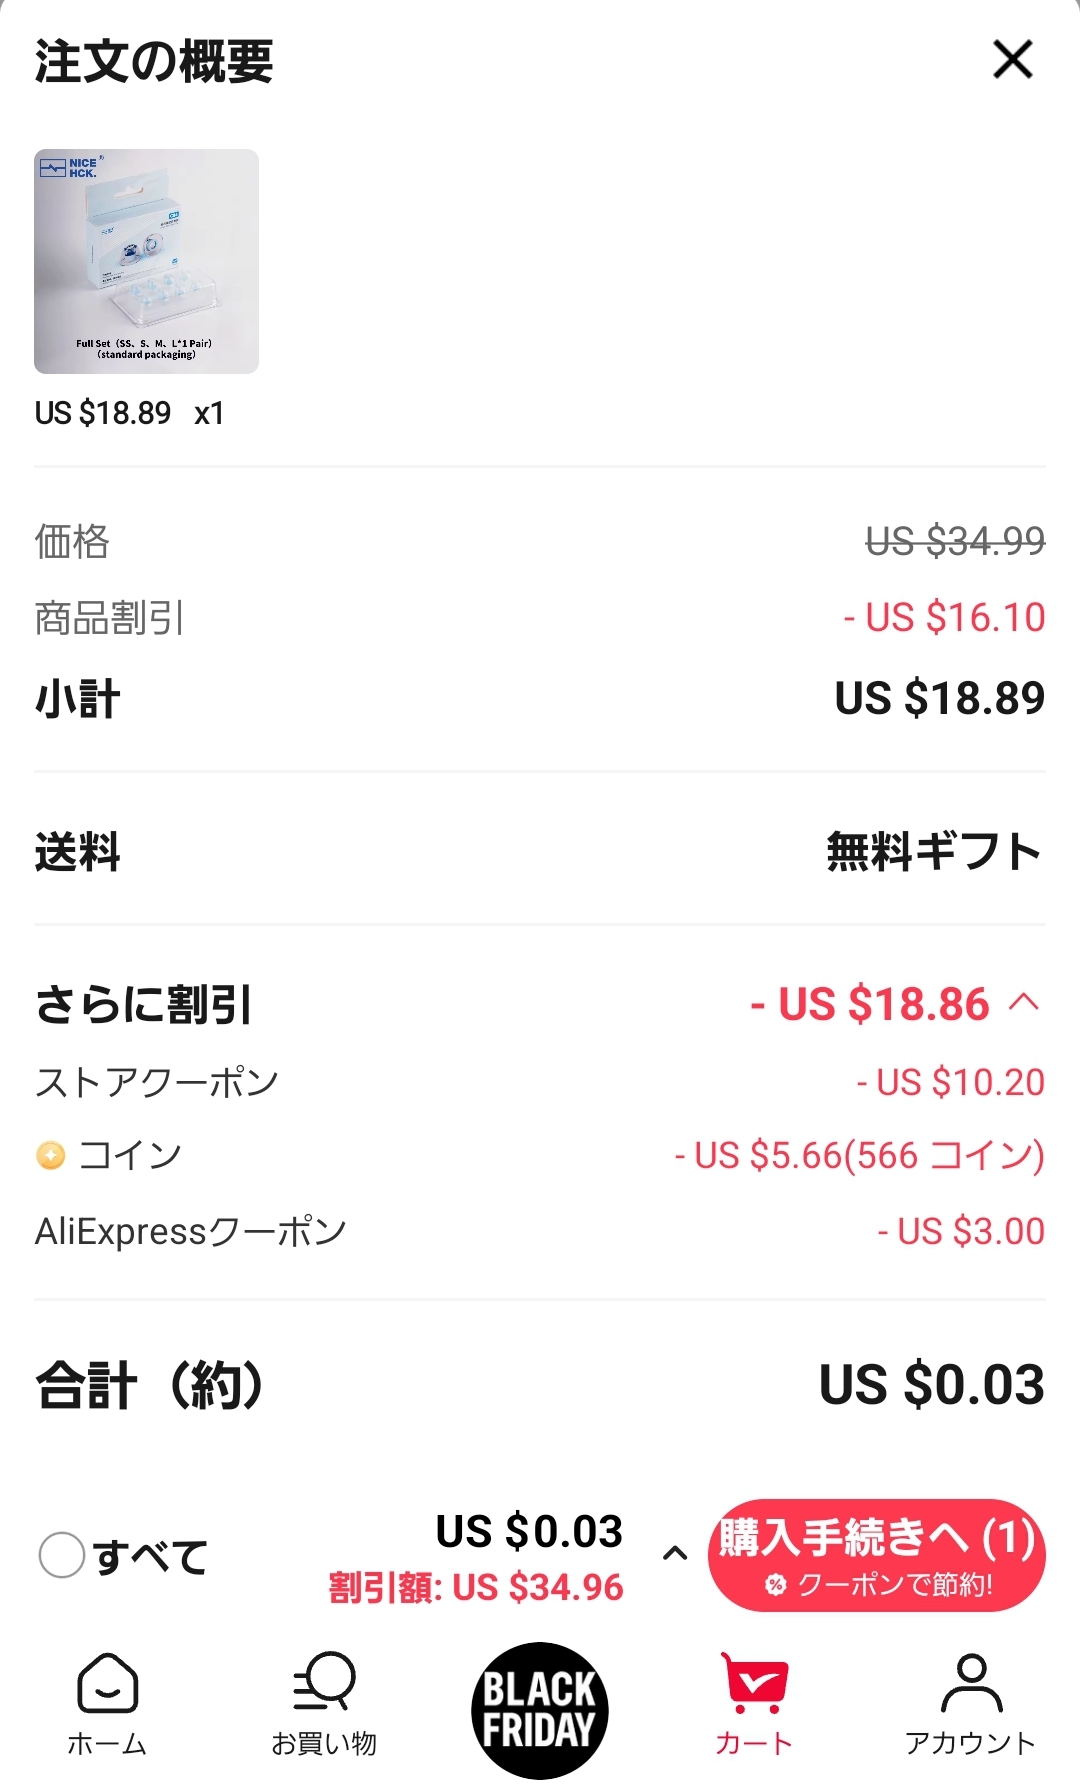
Task: Tap the さらに割引 total amount US $18.86
Action: click(869, 1004)
